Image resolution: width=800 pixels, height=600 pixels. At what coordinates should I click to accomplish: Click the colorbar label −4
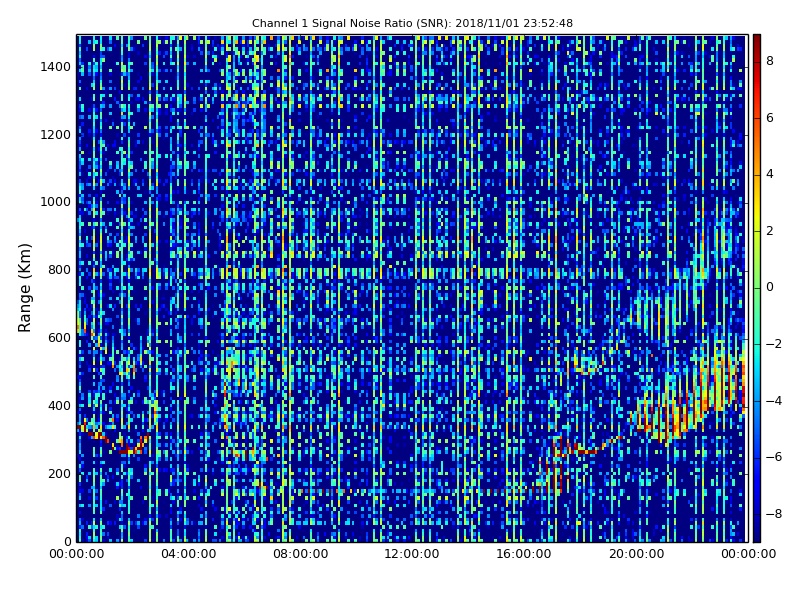[773, 401]
